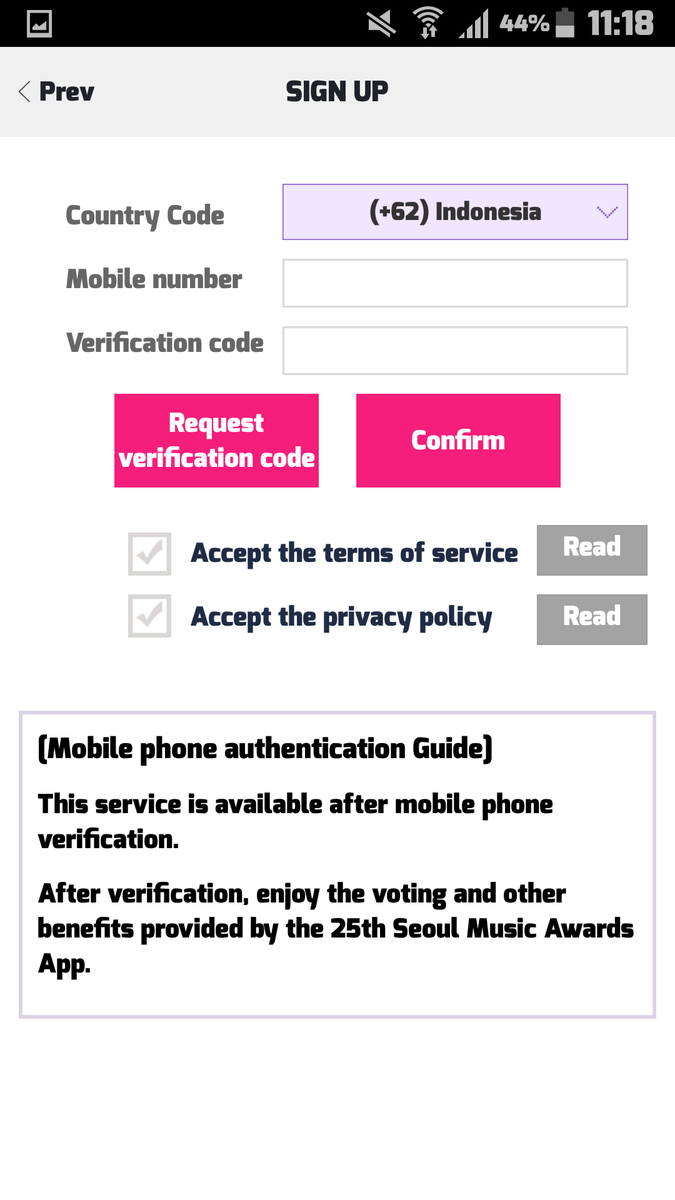Read the terms of service

[592, 550]
